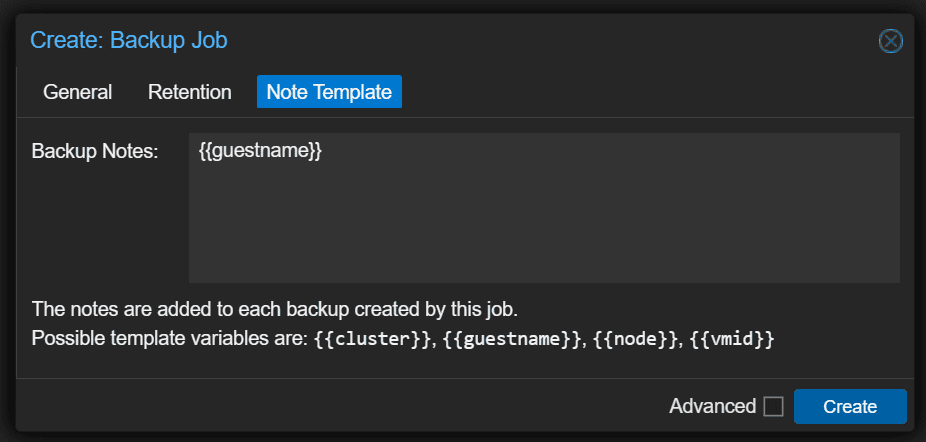
Task: Close the Create Backup Job dialog
Action: pos(890,41)
